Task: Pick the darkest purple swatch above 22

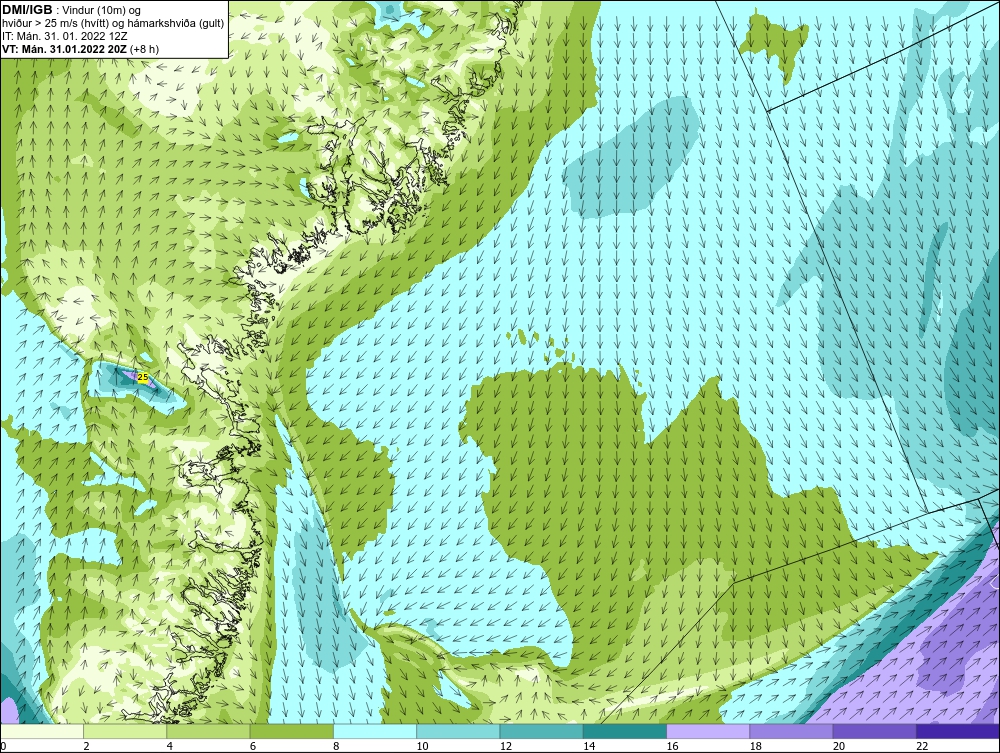Action: [x=957, y=731]
